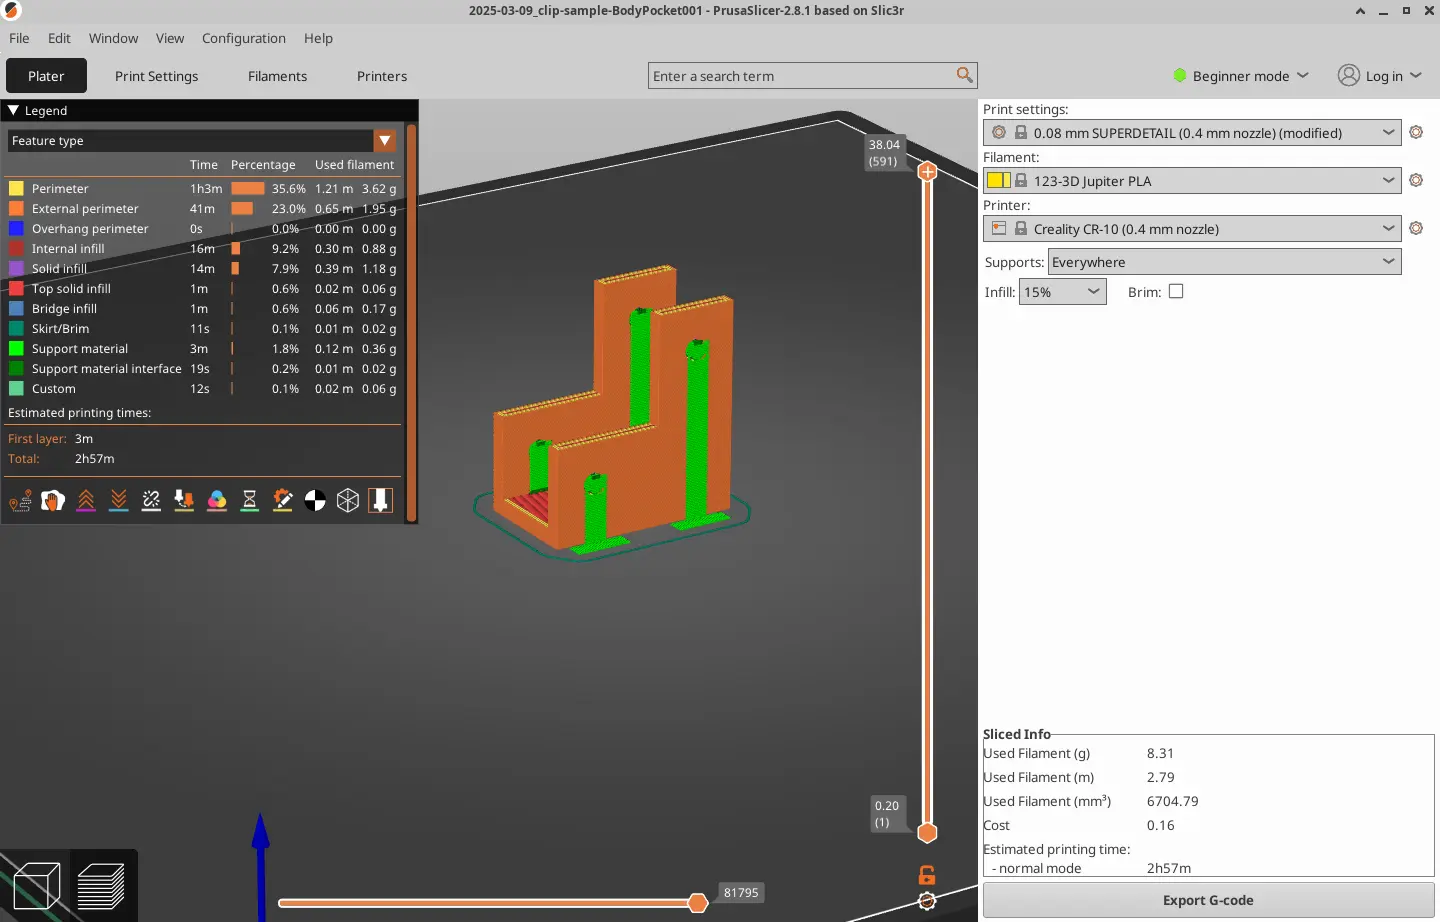Toggle color changes icon in legend
The width and height of the screenshot is (1440, 922).
pos(217,501)
